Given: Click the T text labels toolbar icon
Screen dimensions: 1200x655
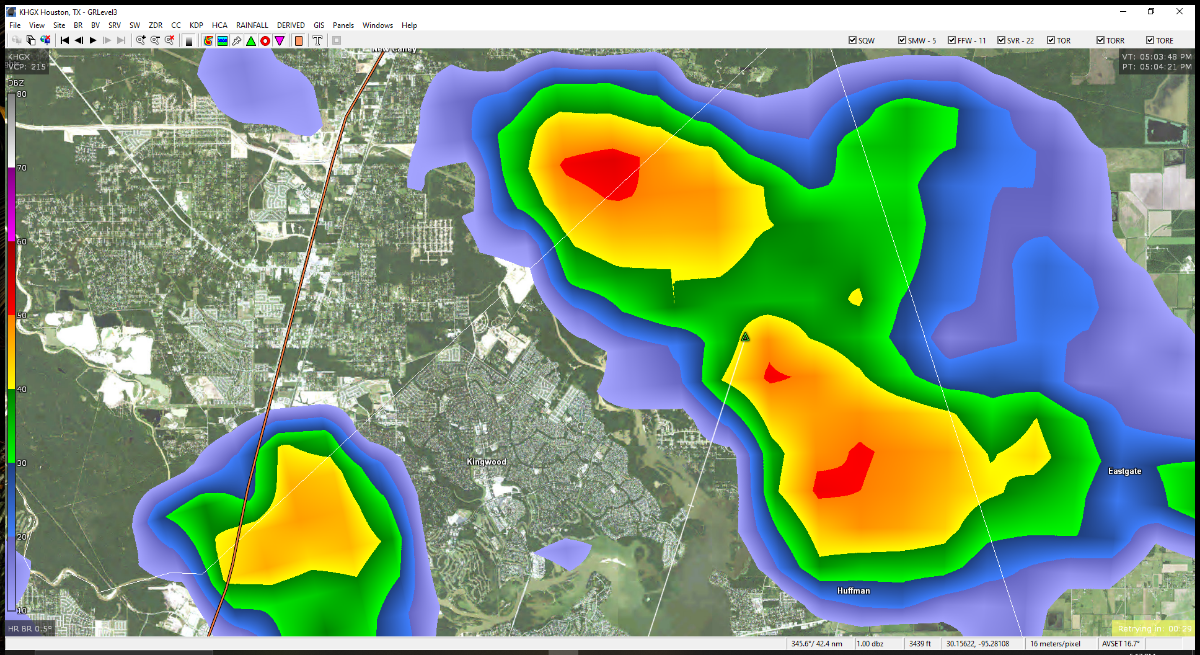Looking at the screenshot, I should (318, 40).
